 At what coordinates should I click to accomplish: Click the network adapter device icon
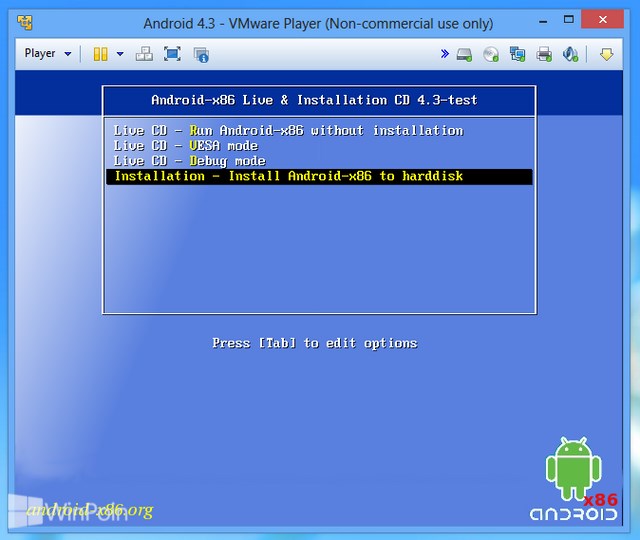click(518, 54)
